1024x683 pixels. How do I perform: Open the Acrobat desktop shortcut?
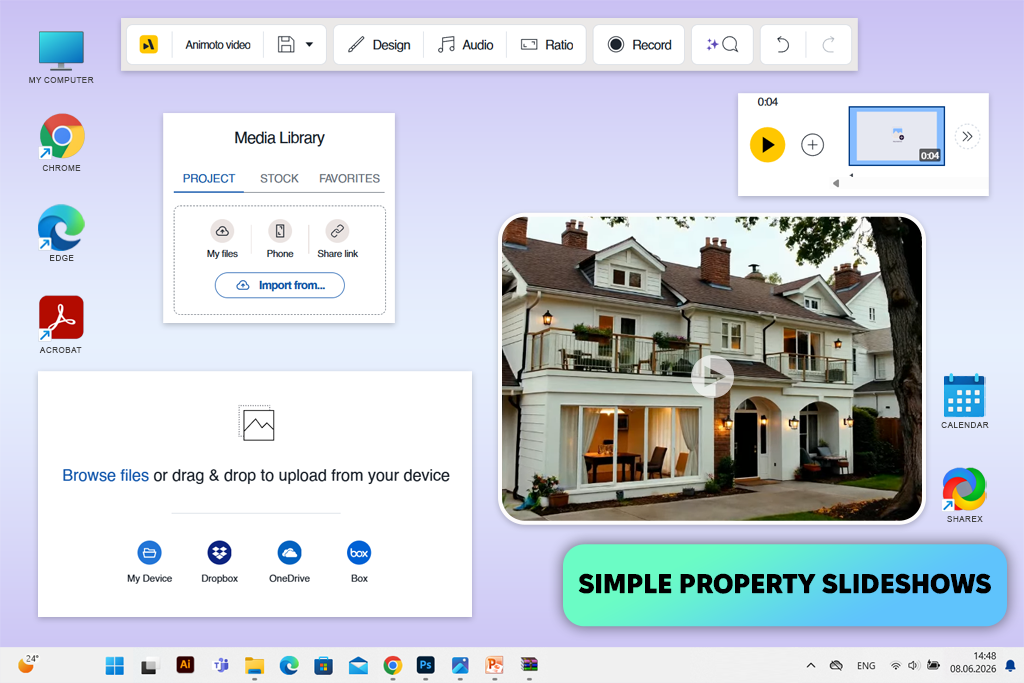pyautogui.click(x=61, y=325)
